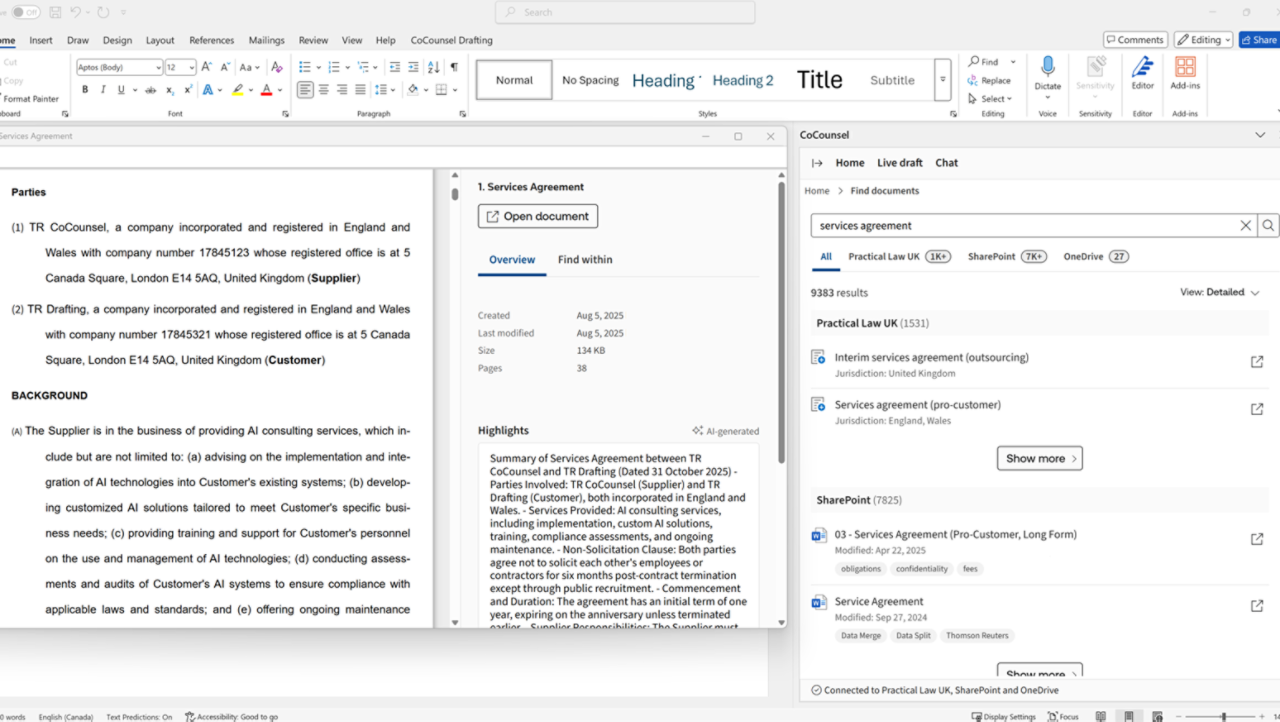Click Open document button
The height and width of the screenshot is (722, 1280).
click(538, 216)
